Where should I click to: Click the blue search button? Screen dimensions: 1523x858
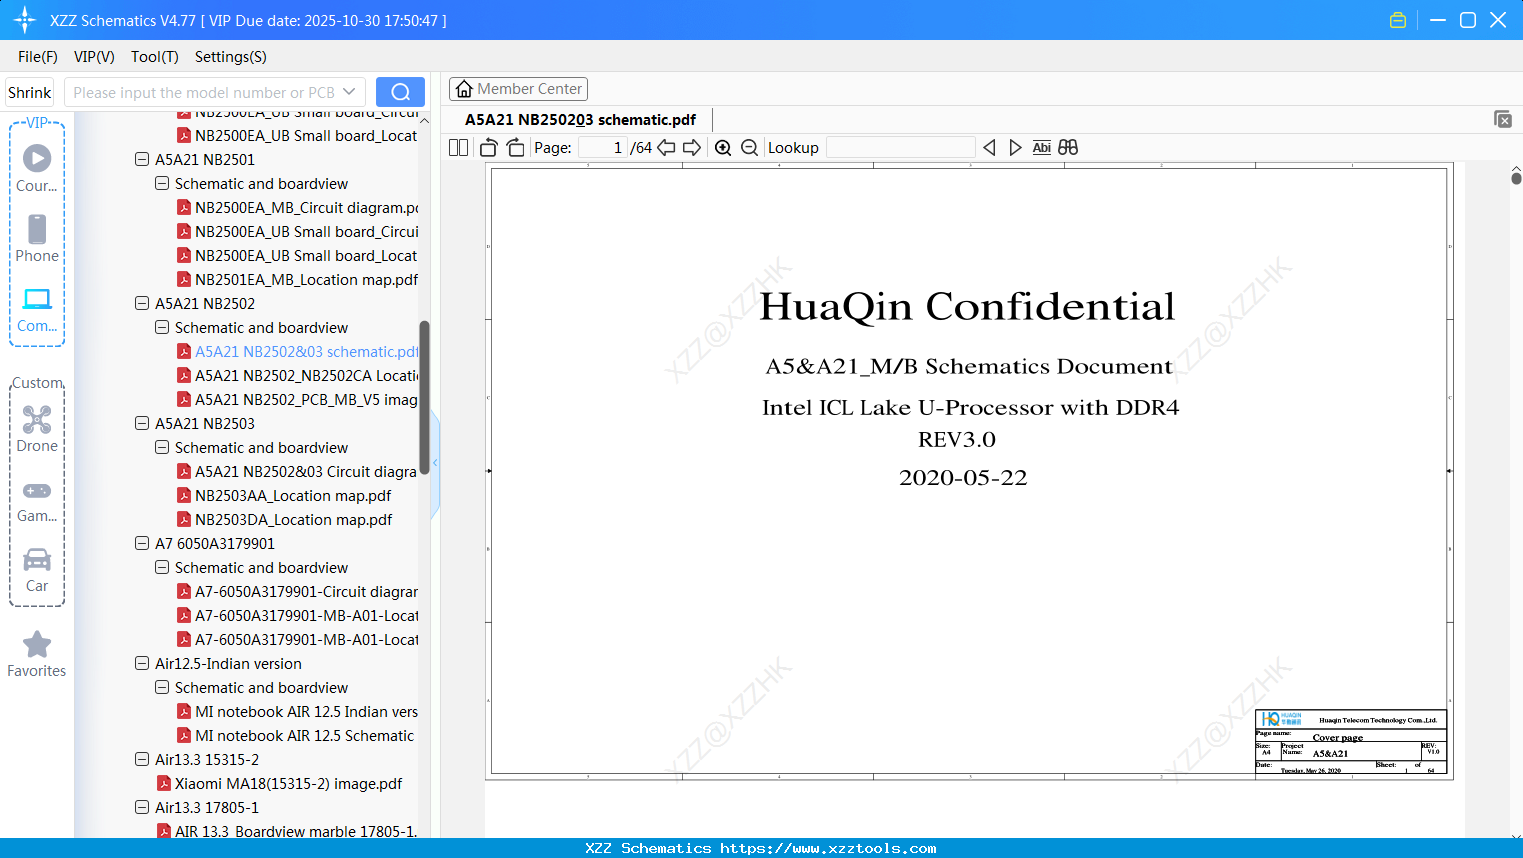tap(400, 92)
